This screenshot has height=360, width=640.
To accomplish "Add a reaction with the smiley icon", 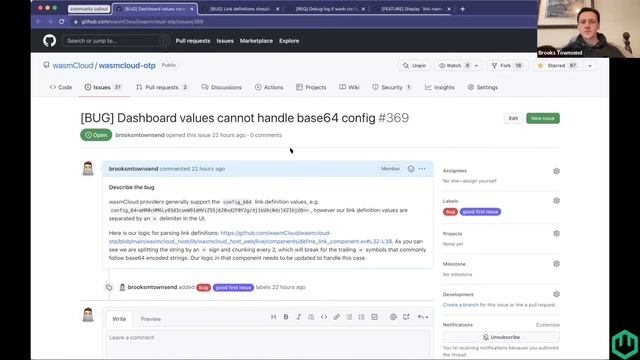I will point(411,169).
